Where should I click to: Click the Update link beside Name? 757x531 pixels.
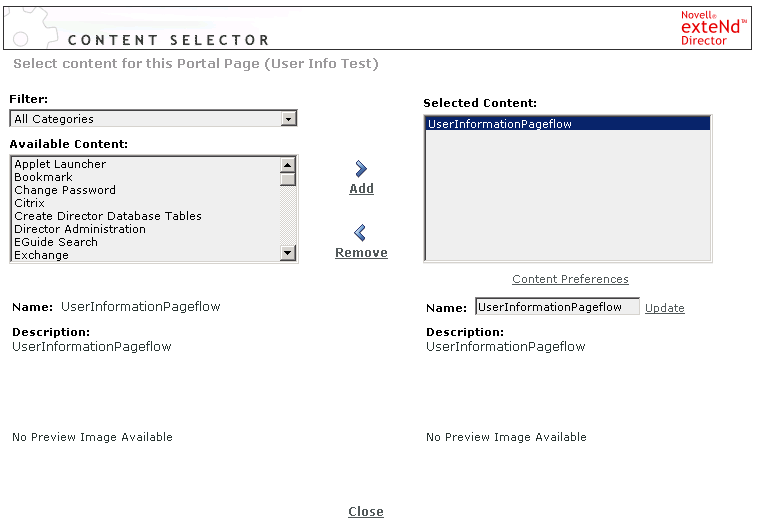[x=665, y=308]
